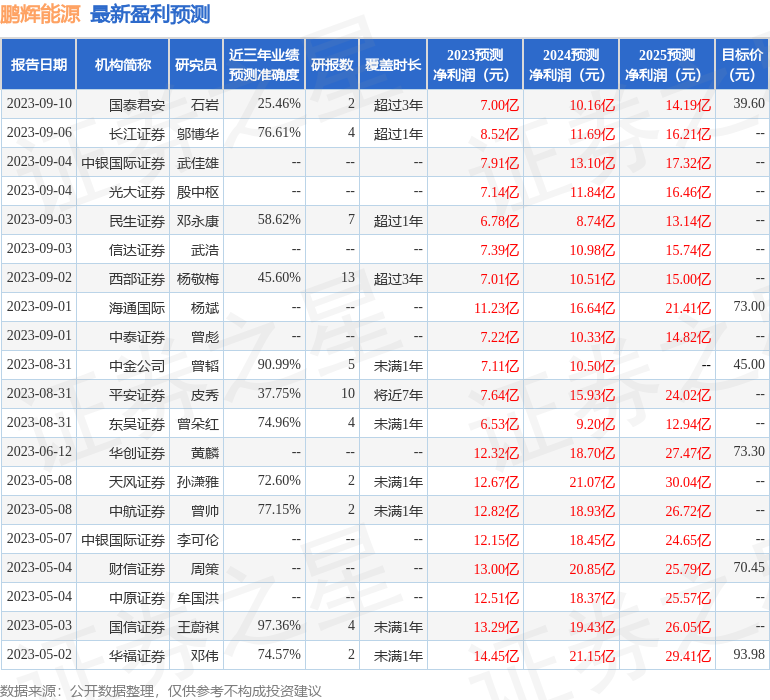Click accuracy value 25.46%

tap(279, 103)
